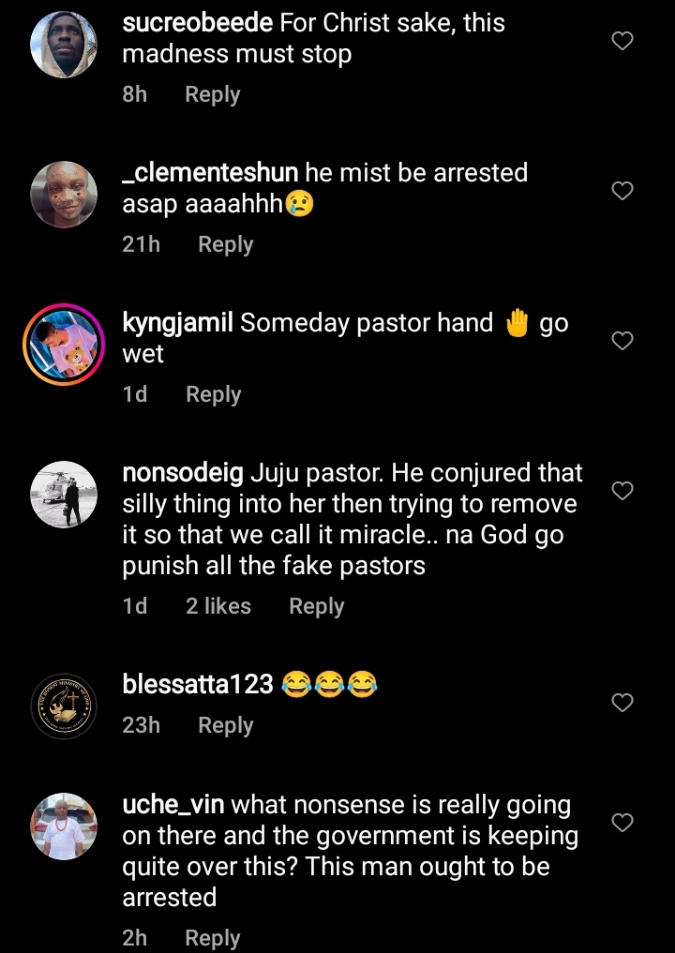The width and height of the screenshot is (675, 953).
Task: Reply to kyngjamil's comment
Action: point(213,395)
